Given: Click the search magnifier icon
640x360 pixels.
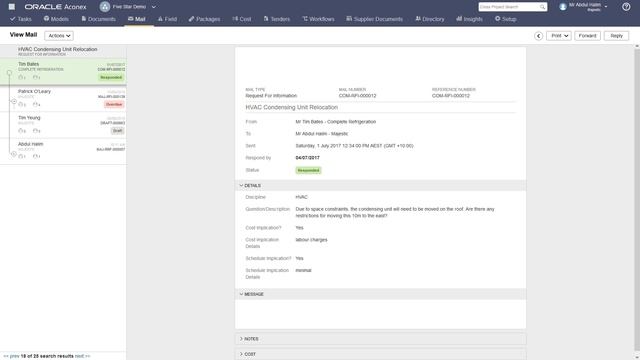Looking at the screenshot, I should [542, 7].
